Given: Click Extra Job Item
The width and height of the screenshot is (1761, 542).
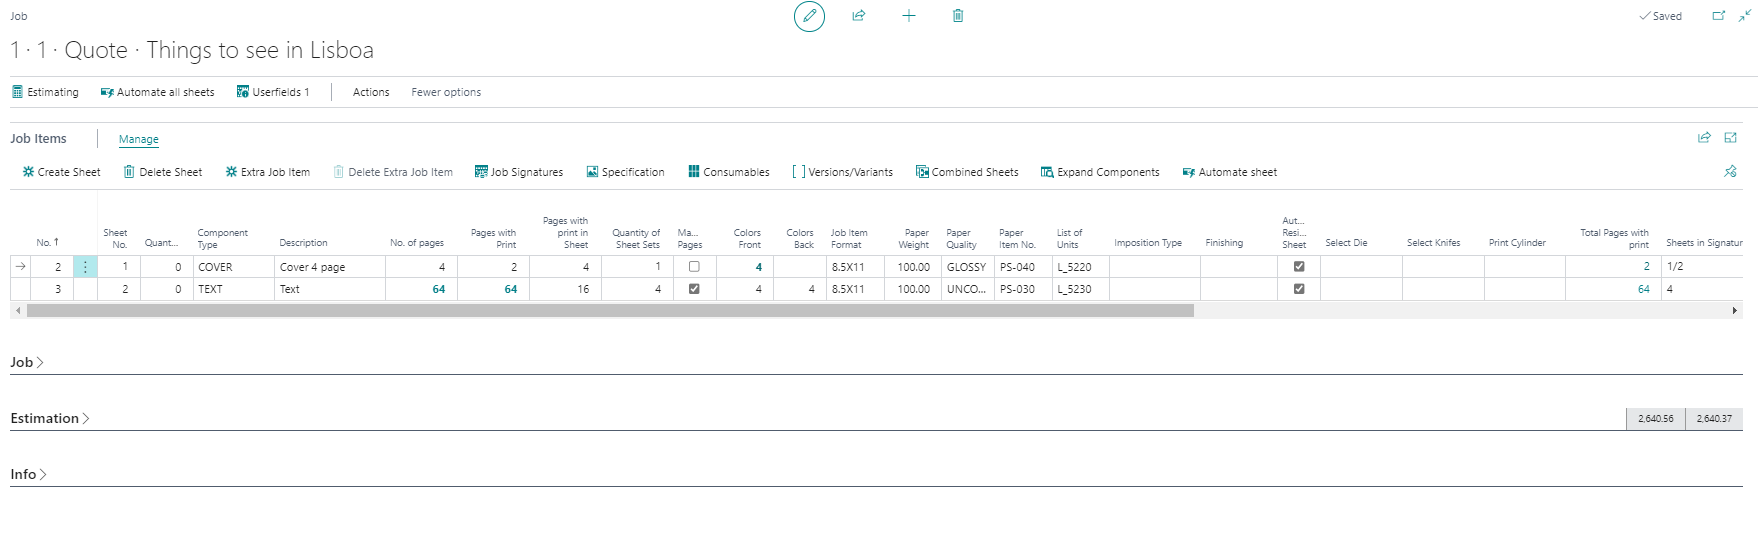Looking at the screenshot, I should pos(268,172).
